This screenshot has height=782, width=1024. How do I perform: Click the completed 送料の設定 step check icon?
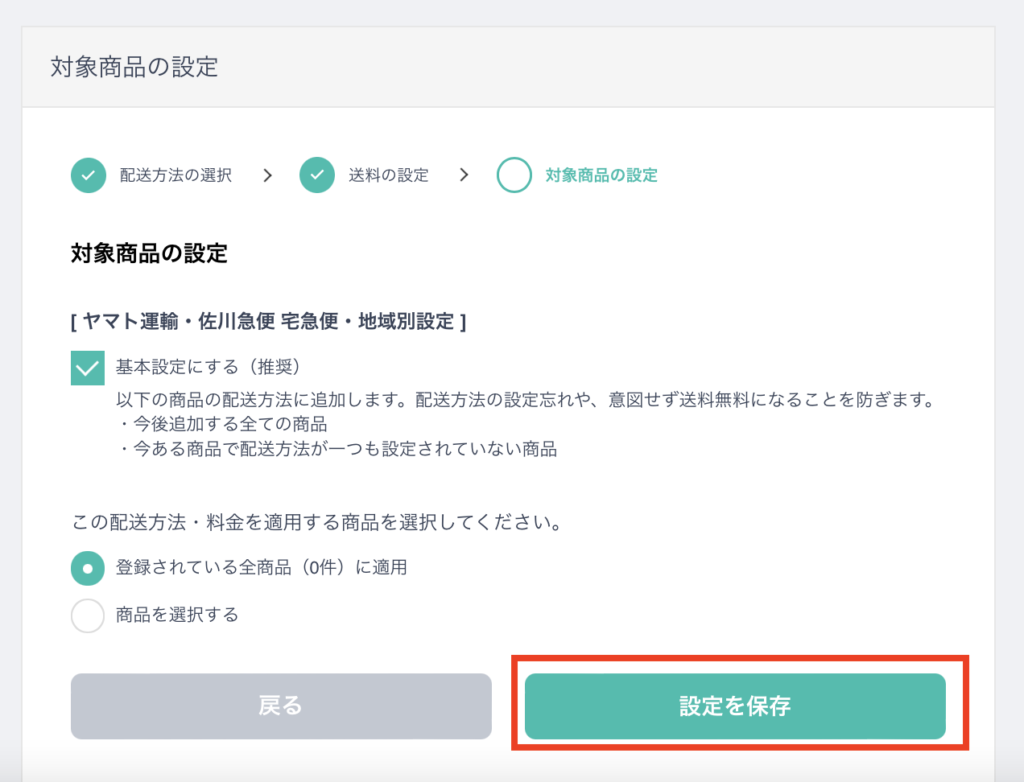click(317, 175)
